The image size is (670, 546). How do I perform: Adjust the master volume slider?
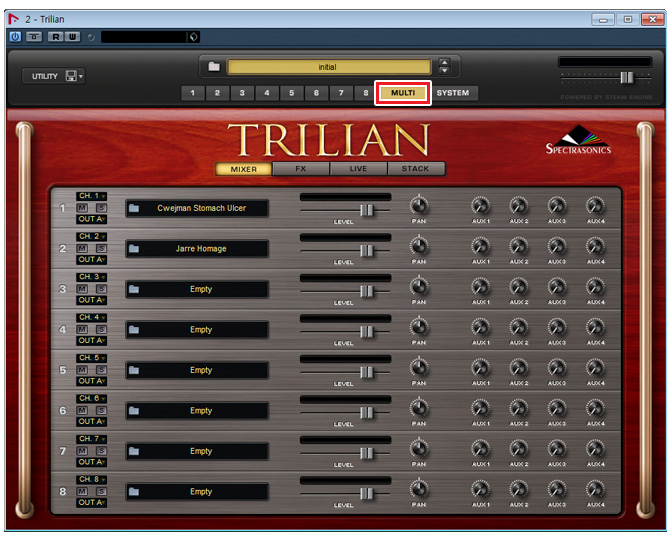click(626, 77)
